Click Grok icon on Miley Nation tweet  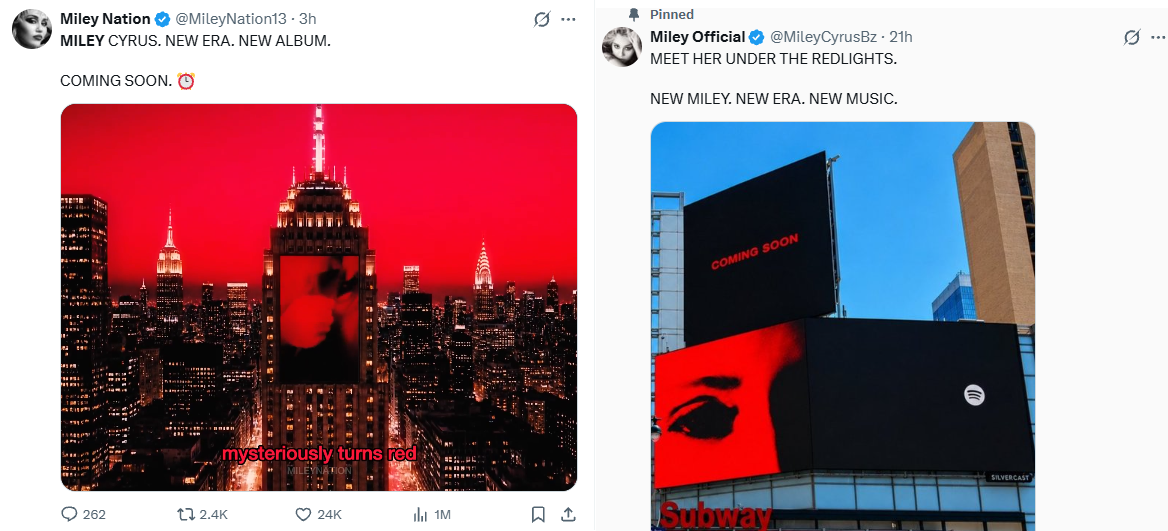tap(542, 20)
